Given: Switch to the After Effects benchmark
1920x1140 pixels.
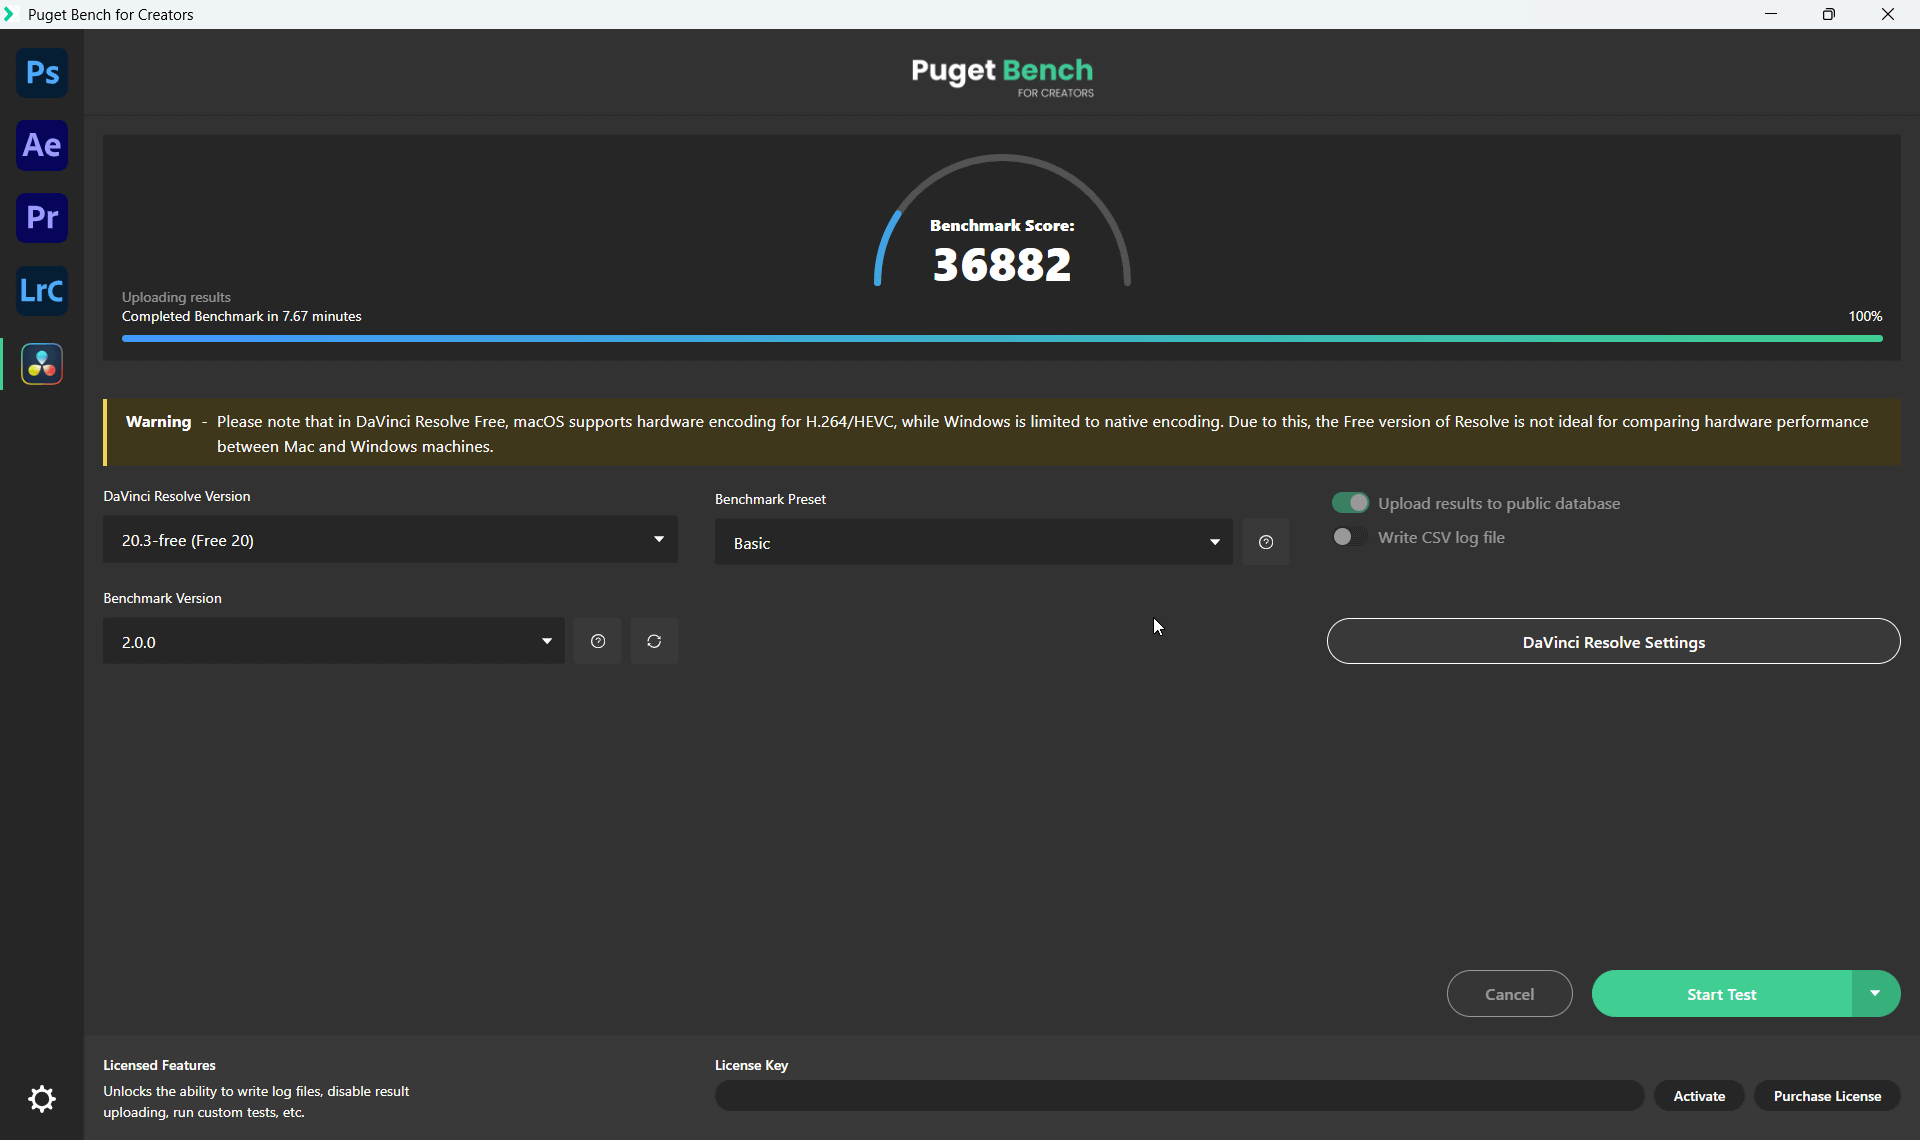Looking at the screenshot, I should [42, 146].
